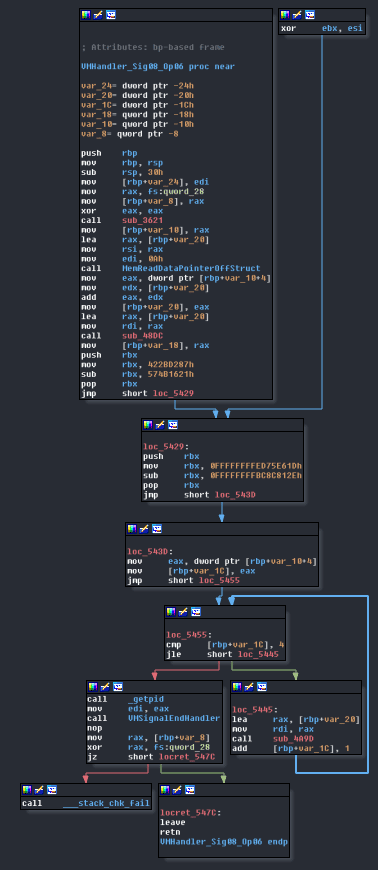
Task: Click the 'cmp [rbp+var_1C], 4' instruction
Action: [x=225, y=645]
